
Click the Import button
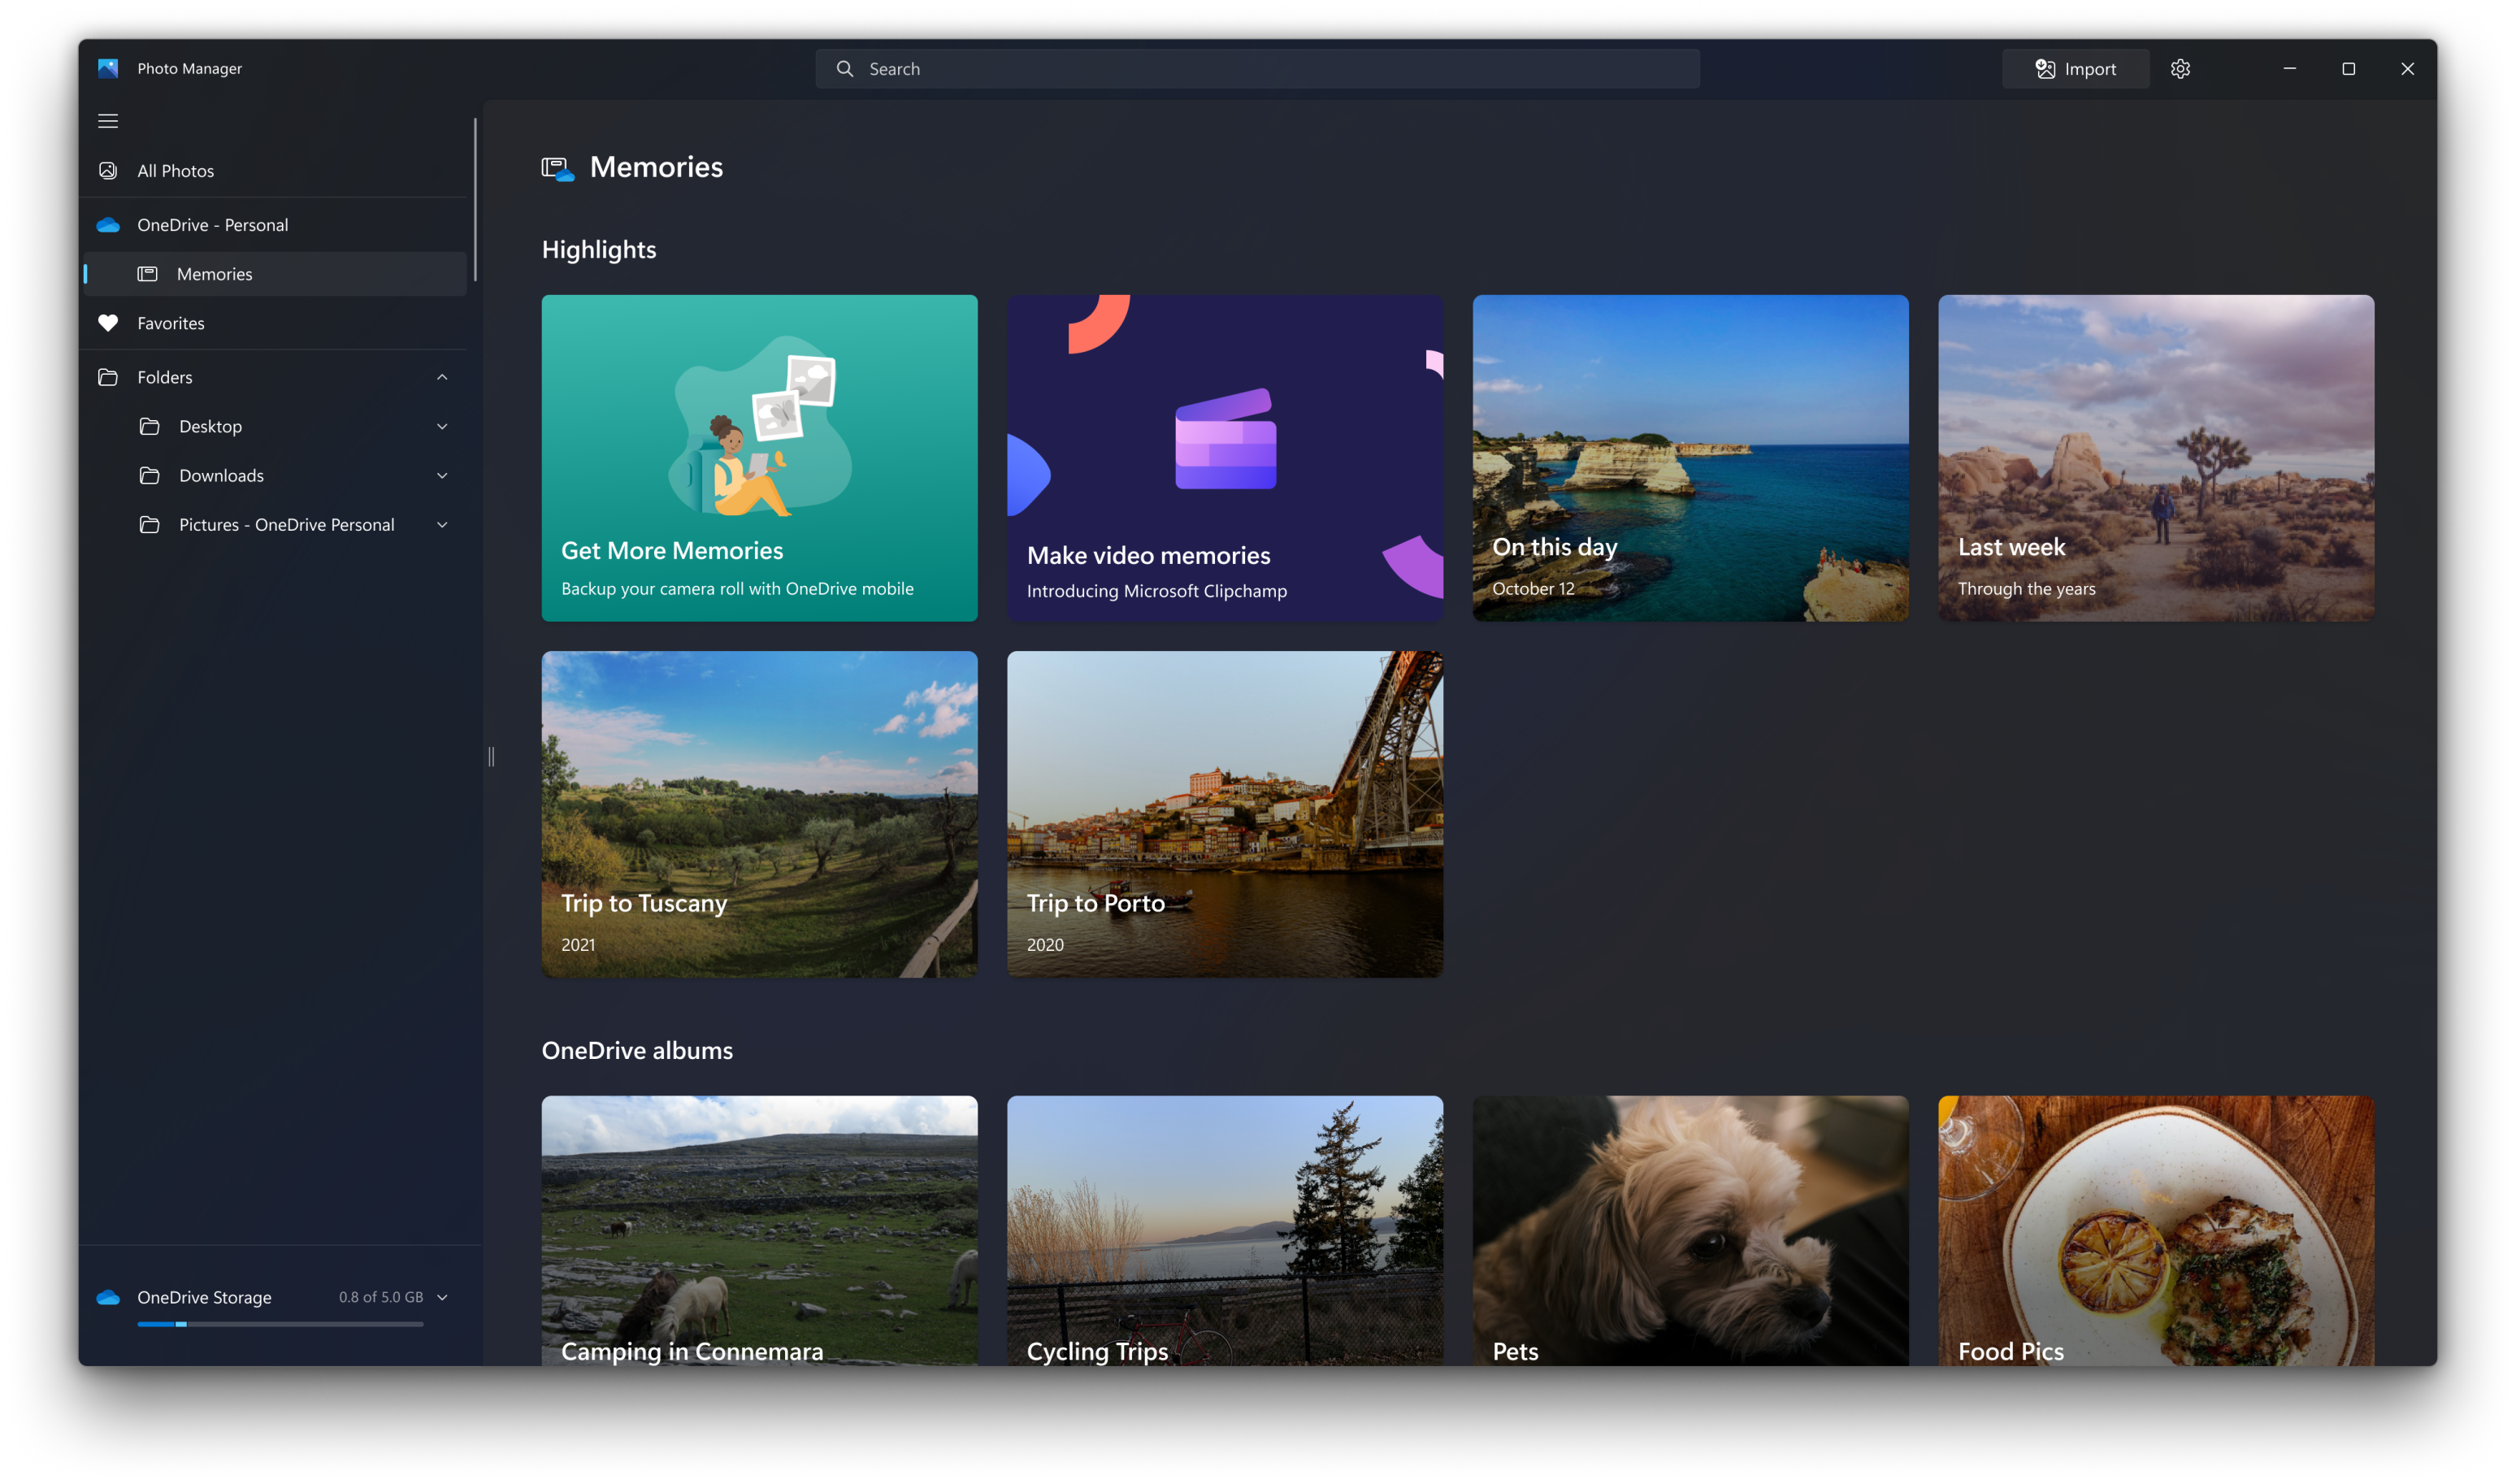click(x=2075, y=69)
